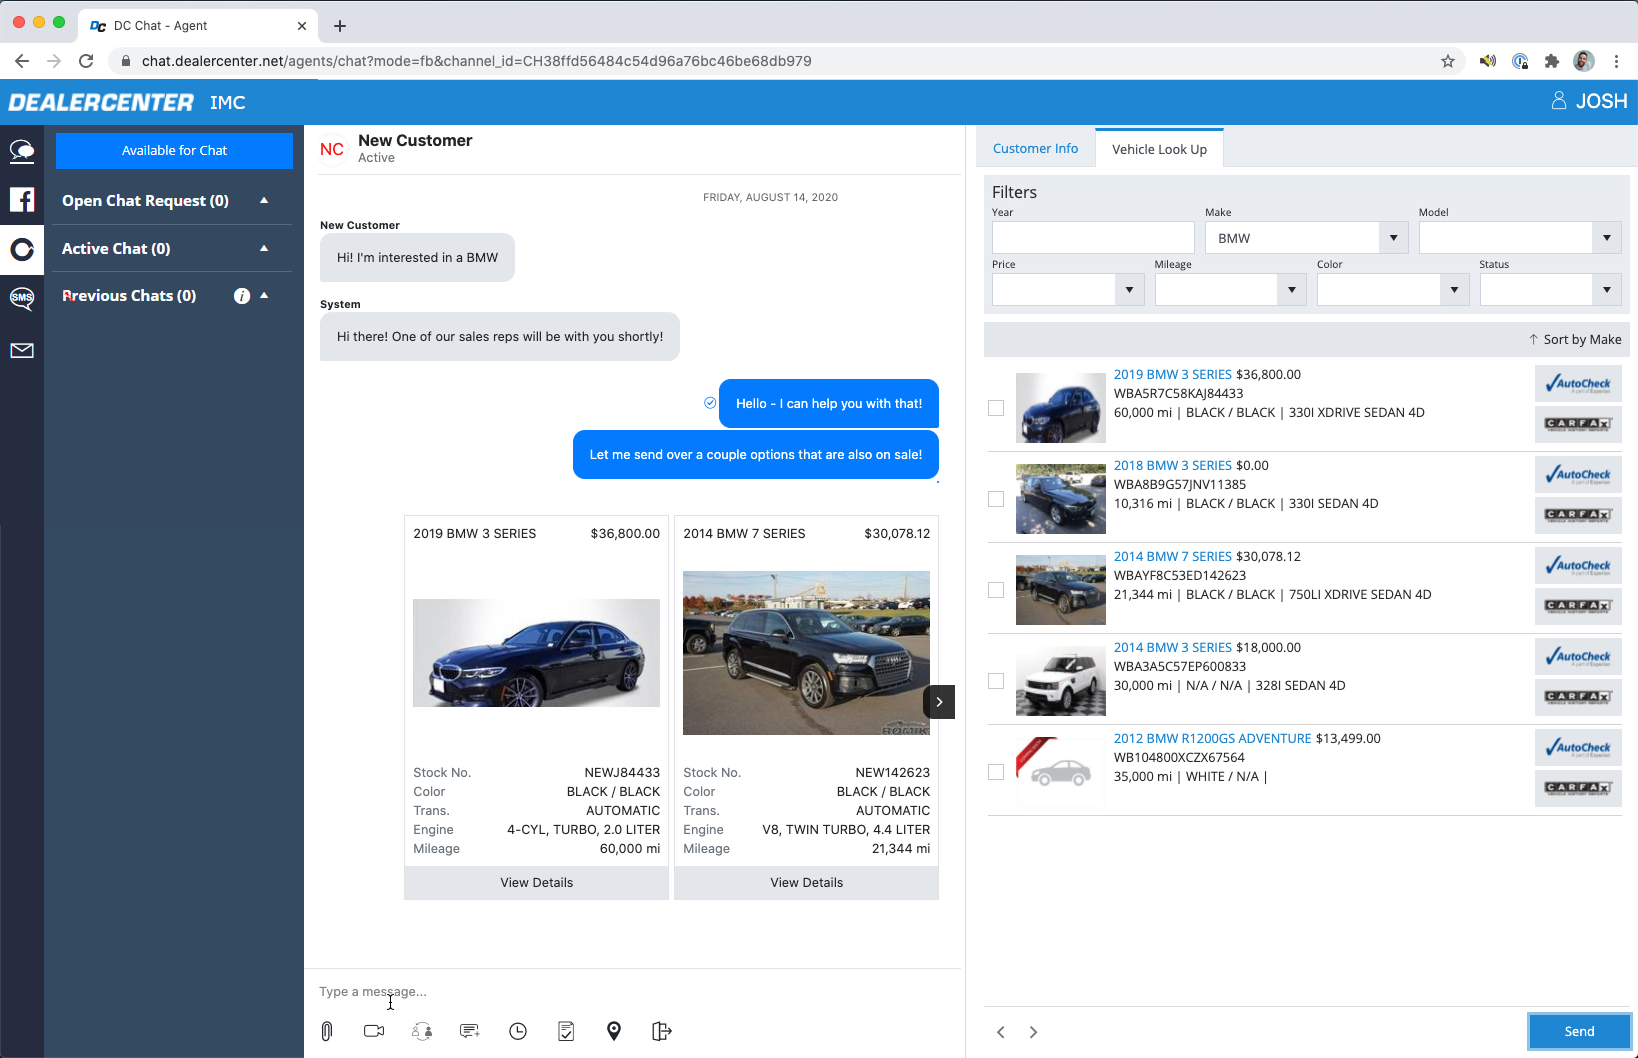Click the document checklist icon
1638x1058 pixels.
(566, 1031)
